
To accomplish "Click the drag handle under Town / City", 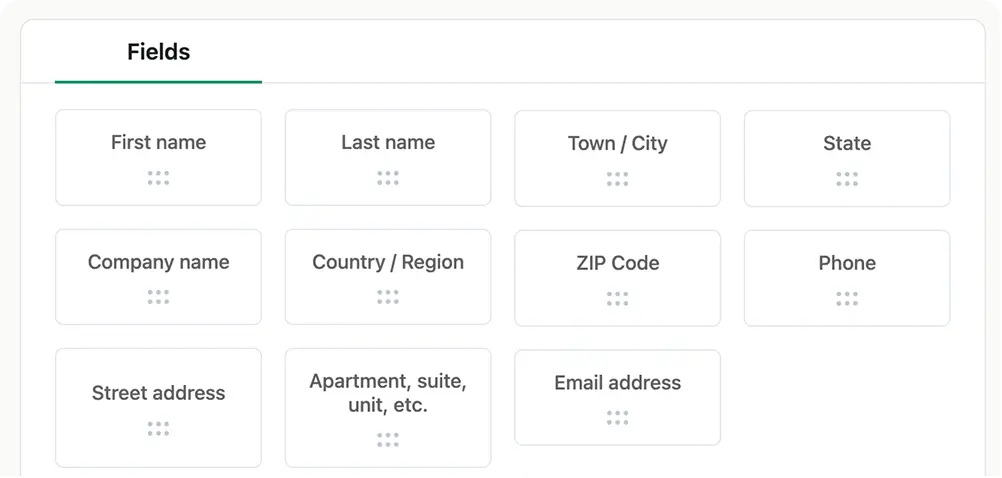I will click(x=617, y=179).
